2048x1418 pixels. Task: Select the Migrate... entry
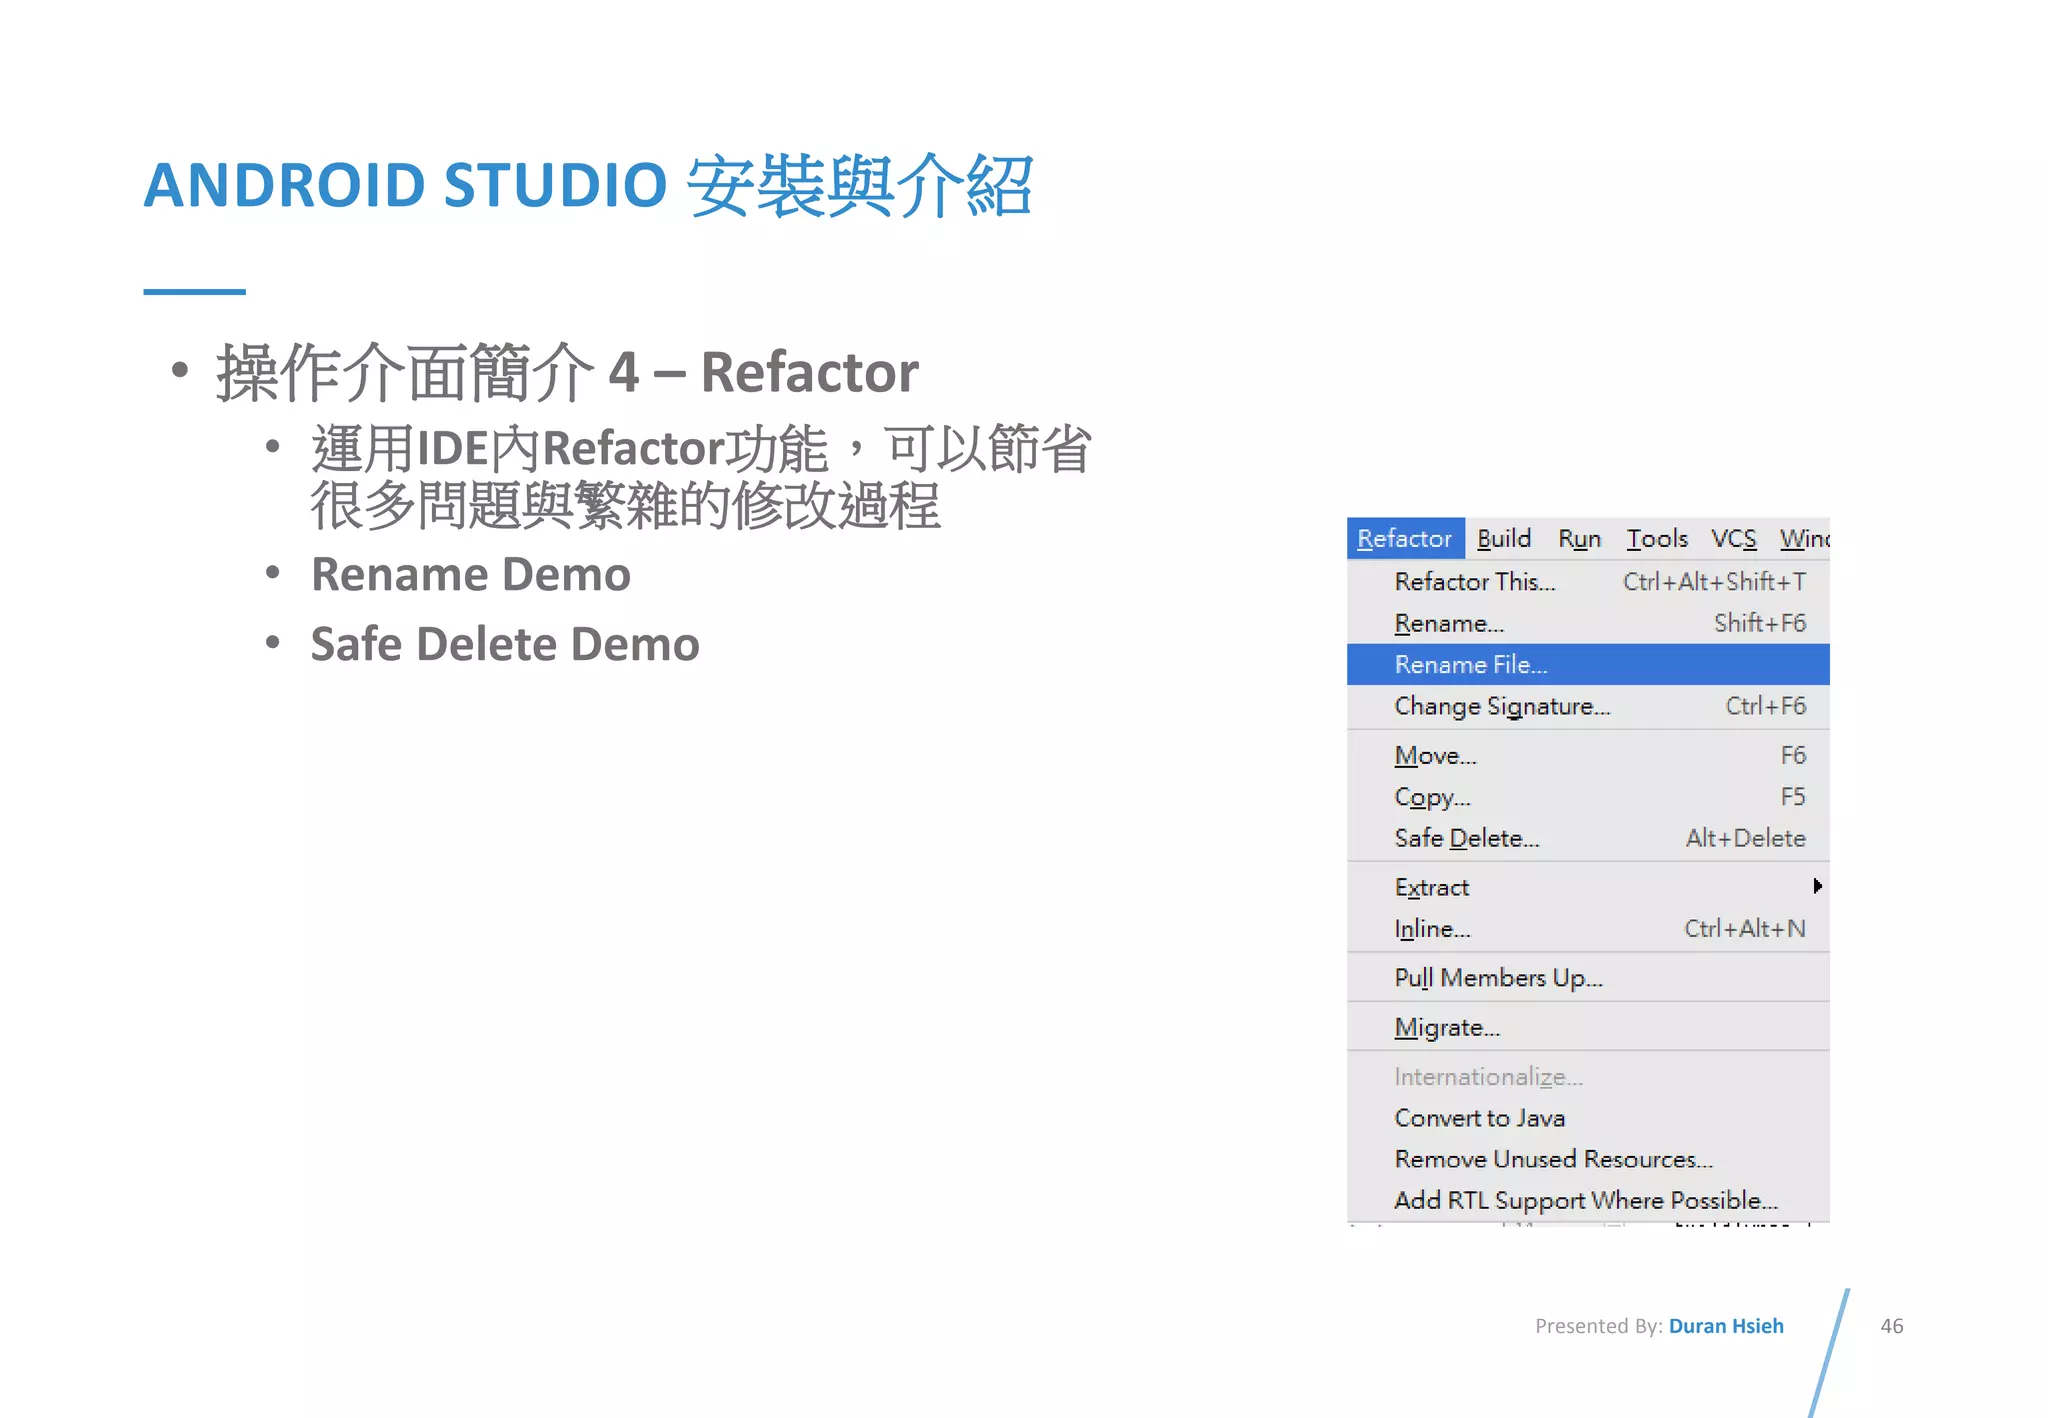tap(1588, 1028)
